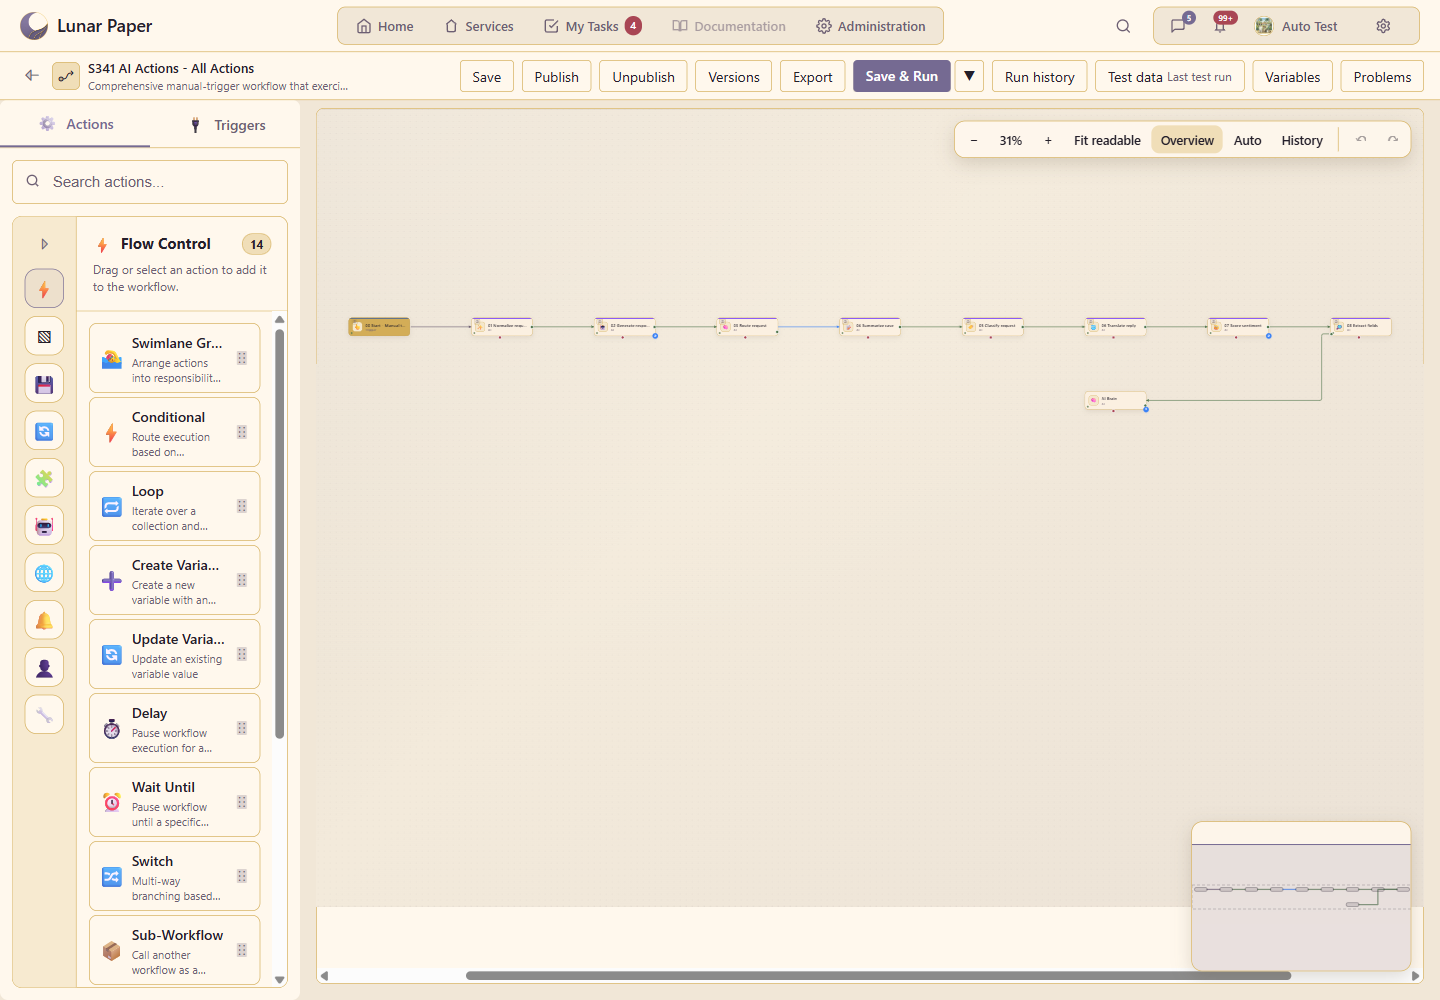Open the Services menu item

(x=479, y=26)
